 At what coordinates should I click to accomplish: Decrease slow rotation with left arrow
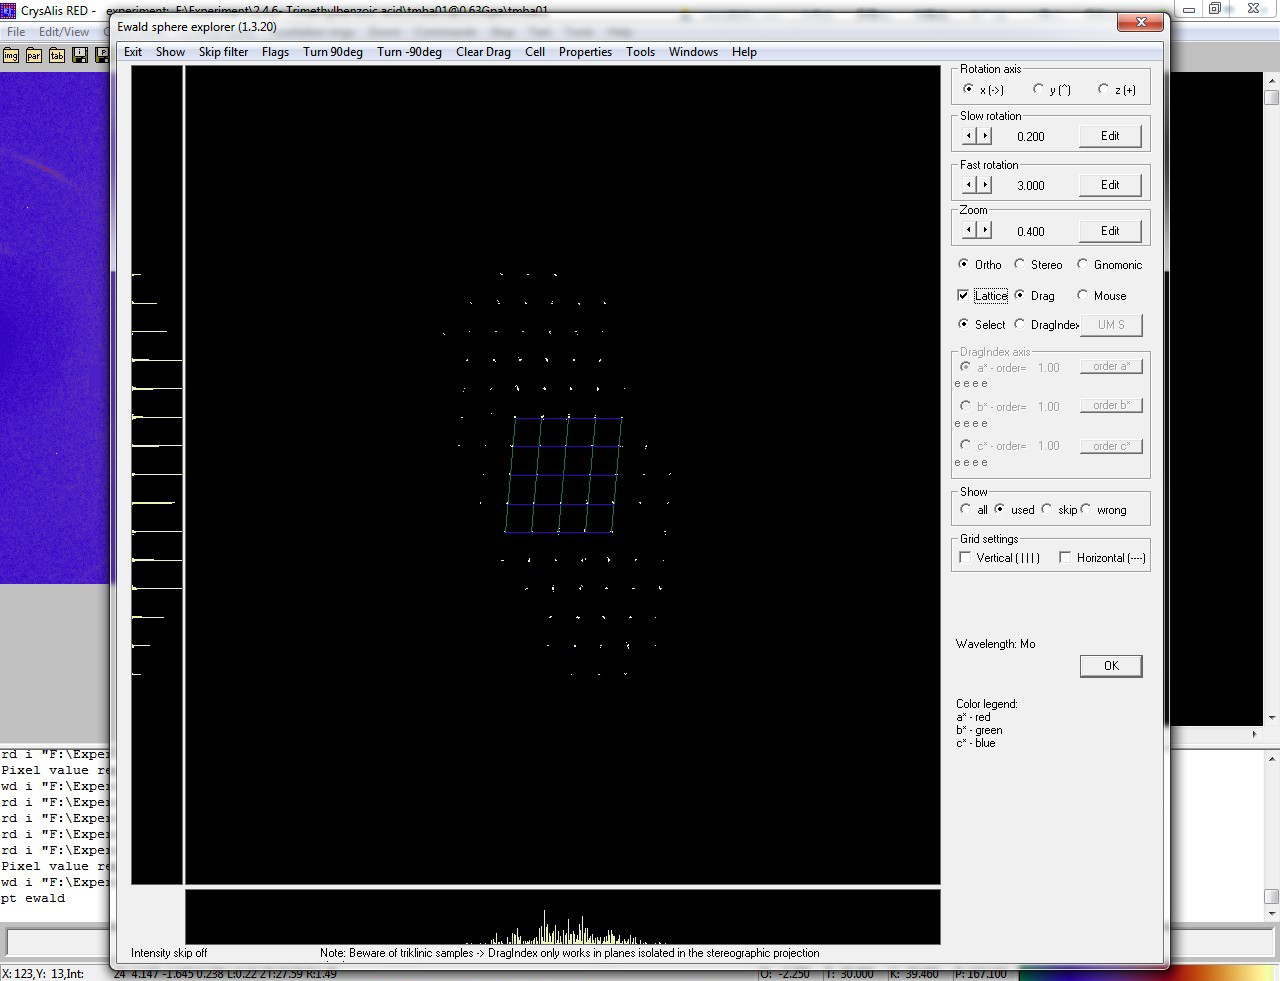point(968,136)
